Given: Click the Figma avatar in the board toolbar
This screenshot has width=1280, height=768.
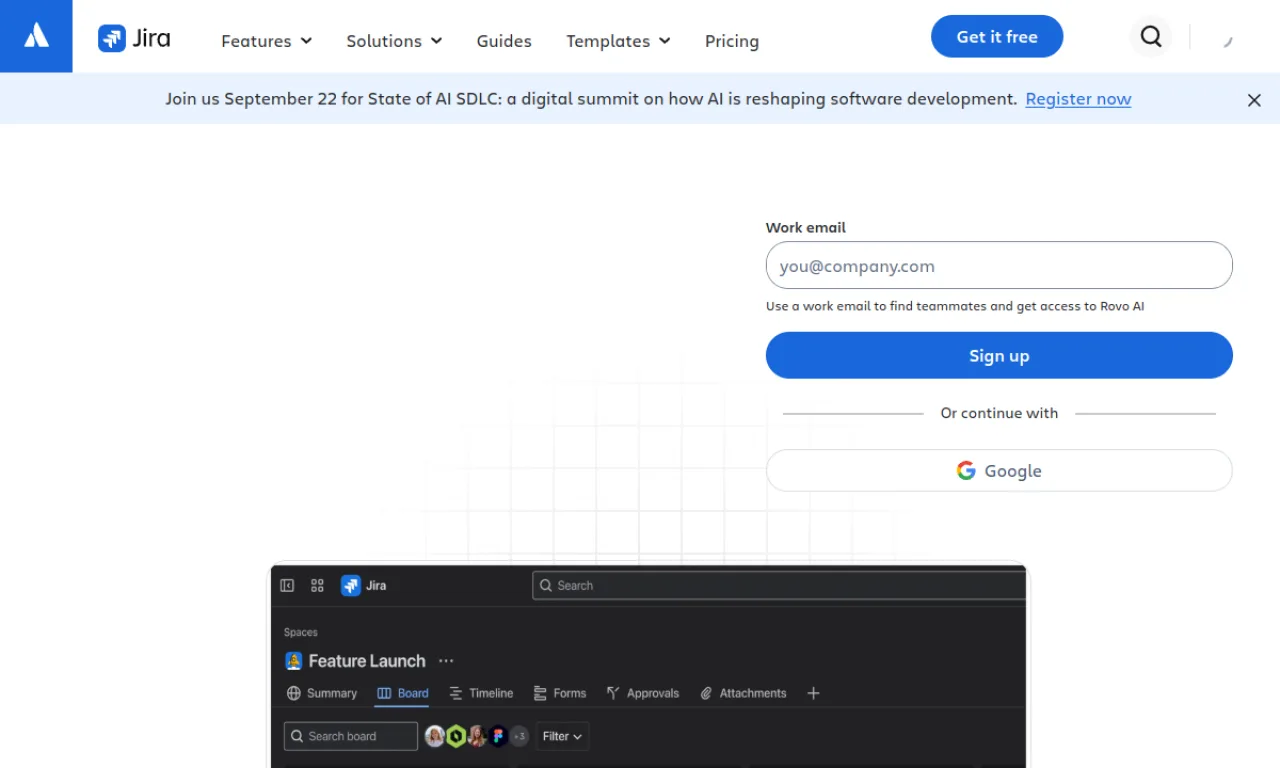Looking at the screenshot, I should pos(498,736).
